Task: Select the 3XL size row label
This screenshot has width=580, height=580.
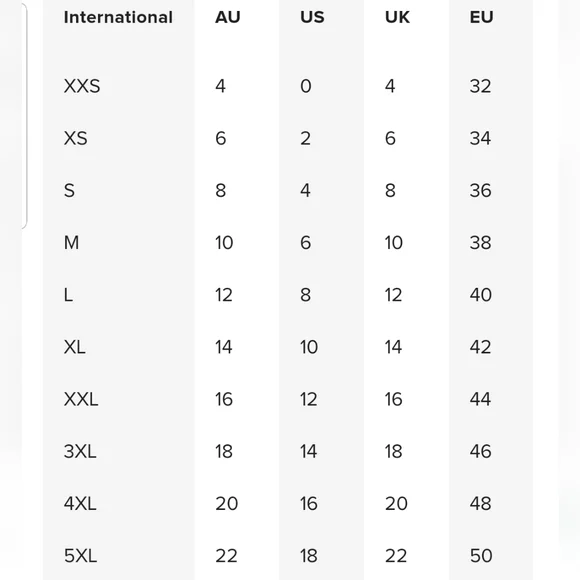Action: point(80,451)
